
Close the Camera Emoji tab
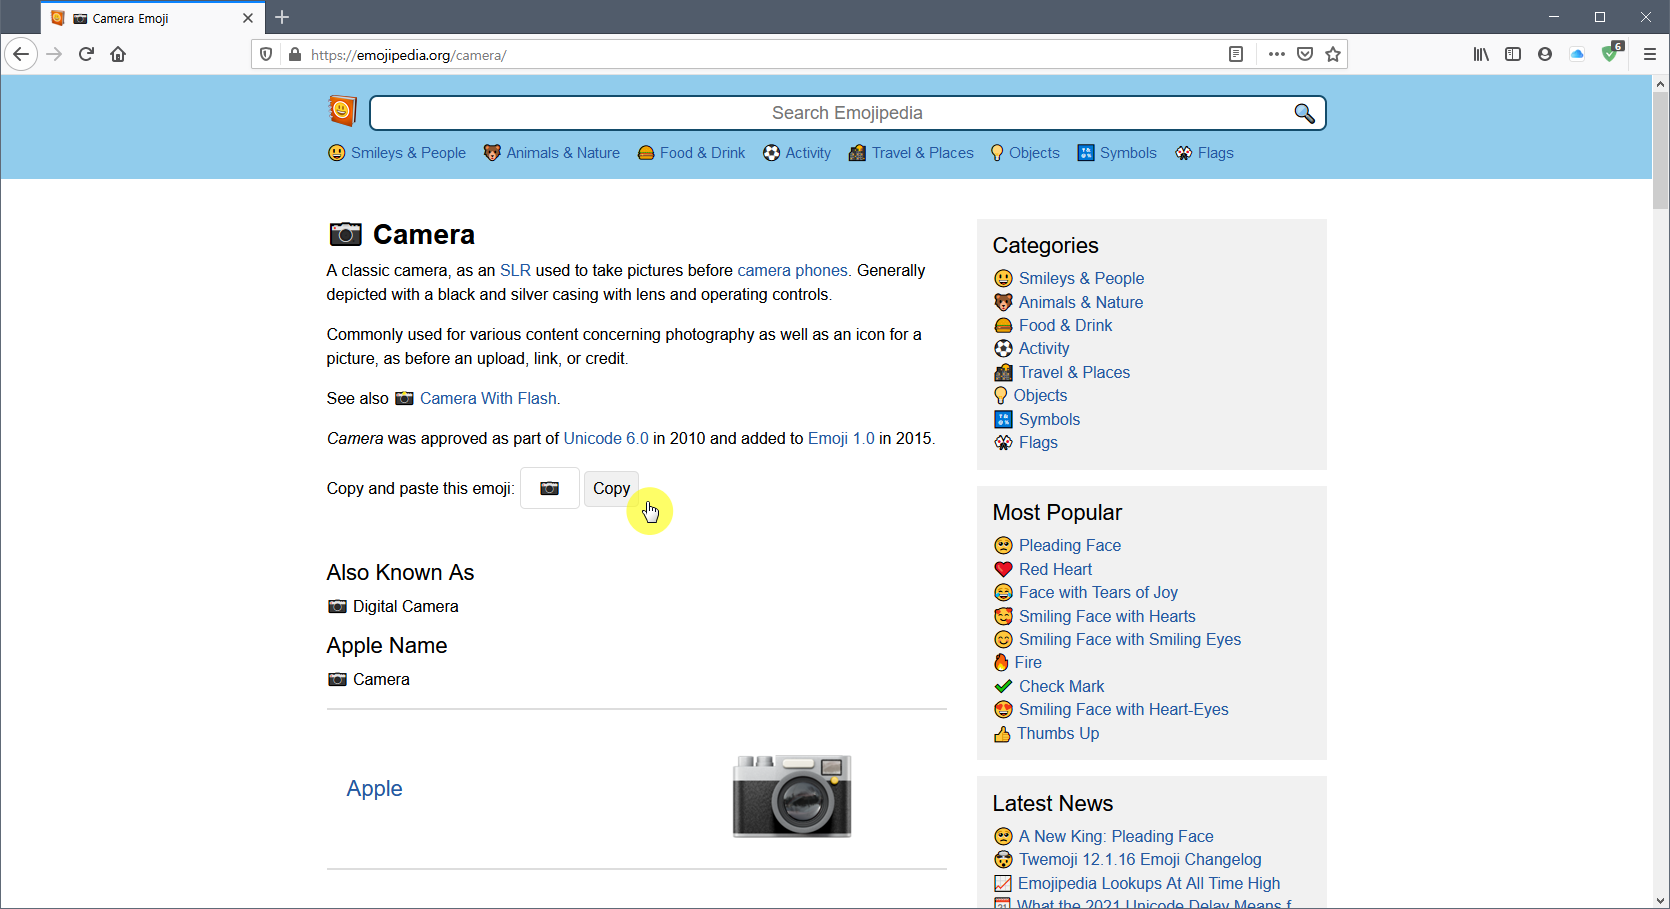click(248, 18)
